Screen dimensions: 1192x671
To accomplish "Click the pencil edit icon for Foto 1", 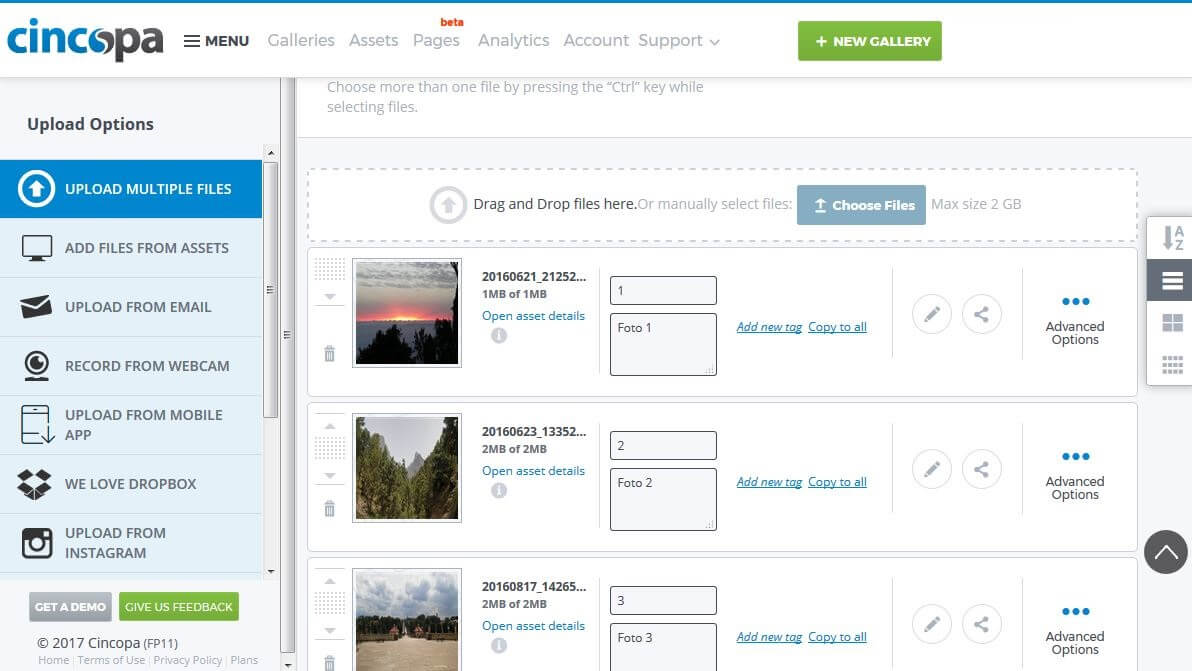I will 931,314.
